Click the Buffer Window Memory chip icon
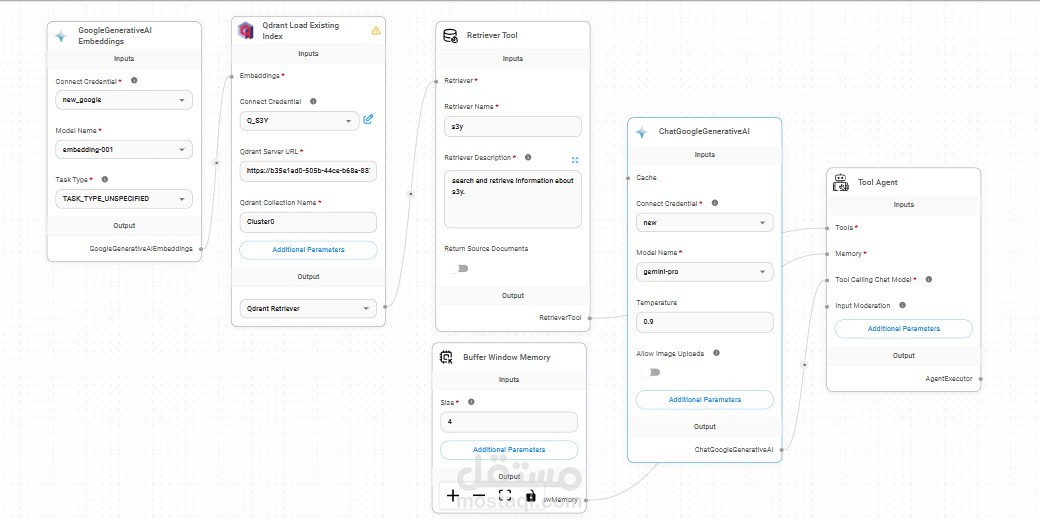 click(446, 358)
